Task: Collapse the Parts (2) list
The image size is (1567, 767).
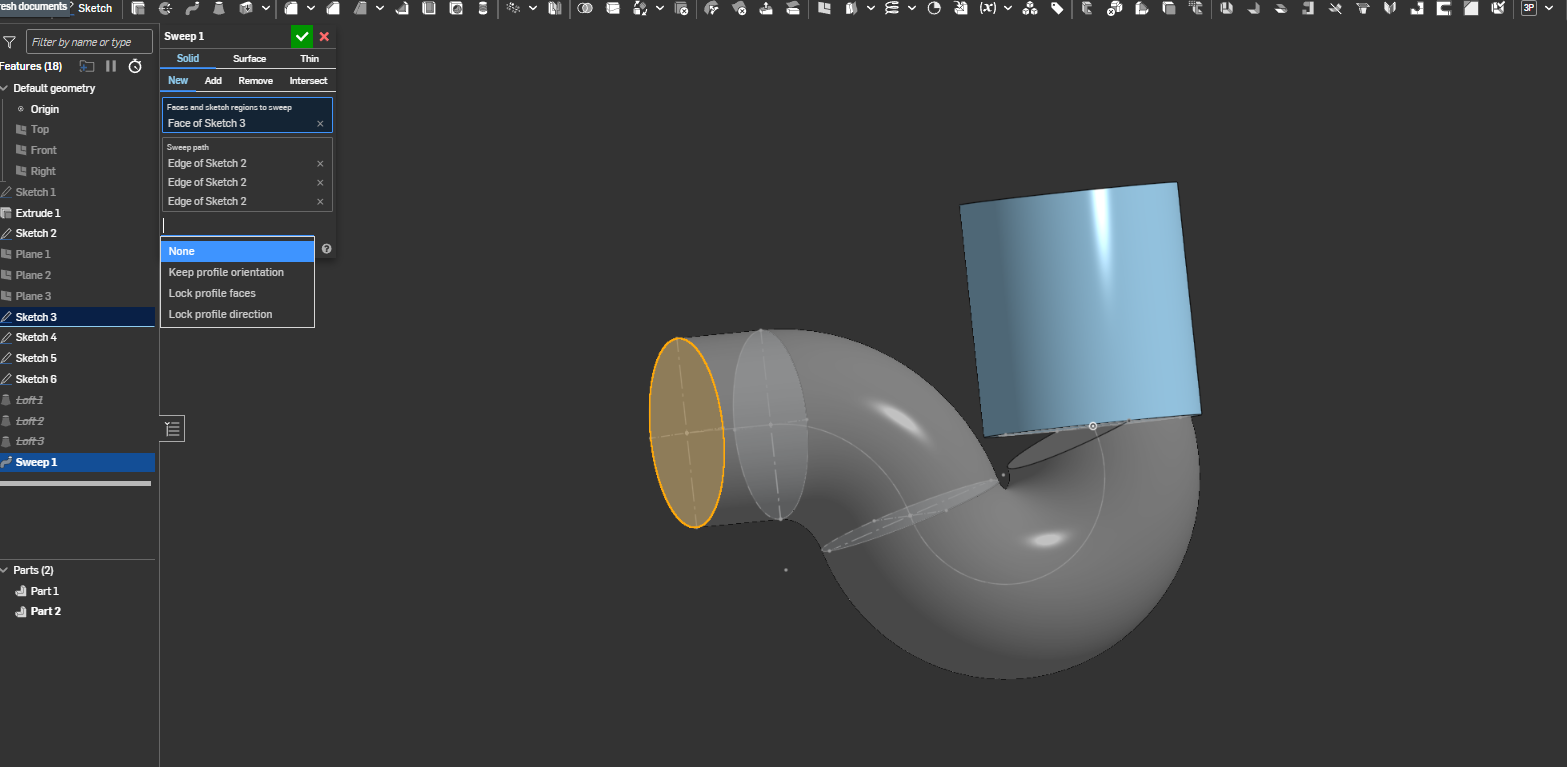Action: (x=4, y=570)
